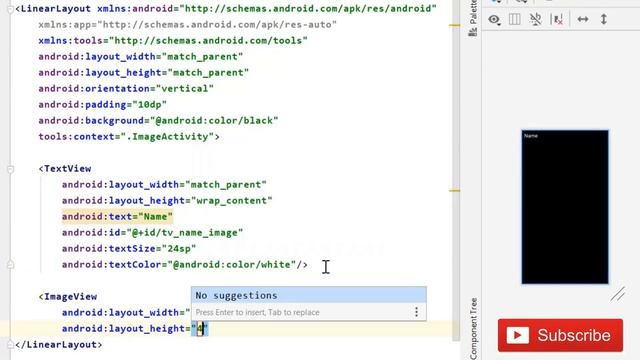Viewport: 640px width, 360px height.
Task: Click the android:orientation="vertical" line
Action: click(126, 89)
